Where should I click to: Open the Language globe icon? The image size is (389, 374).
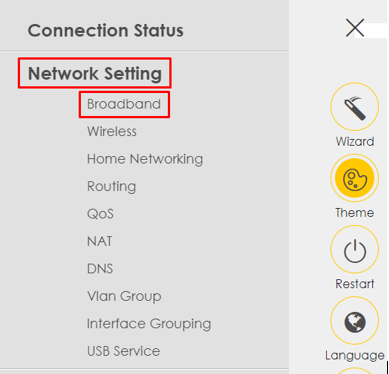coord(354,321)
